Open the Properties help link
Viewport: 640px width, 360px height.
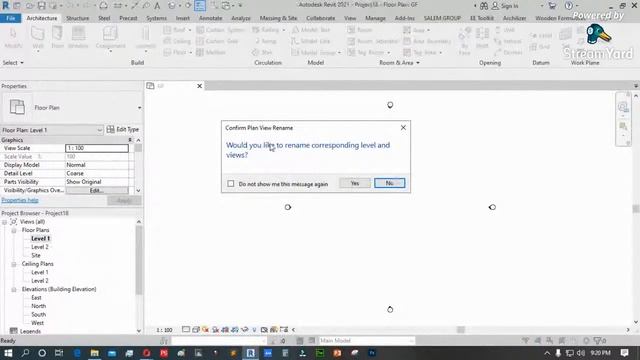20,200
